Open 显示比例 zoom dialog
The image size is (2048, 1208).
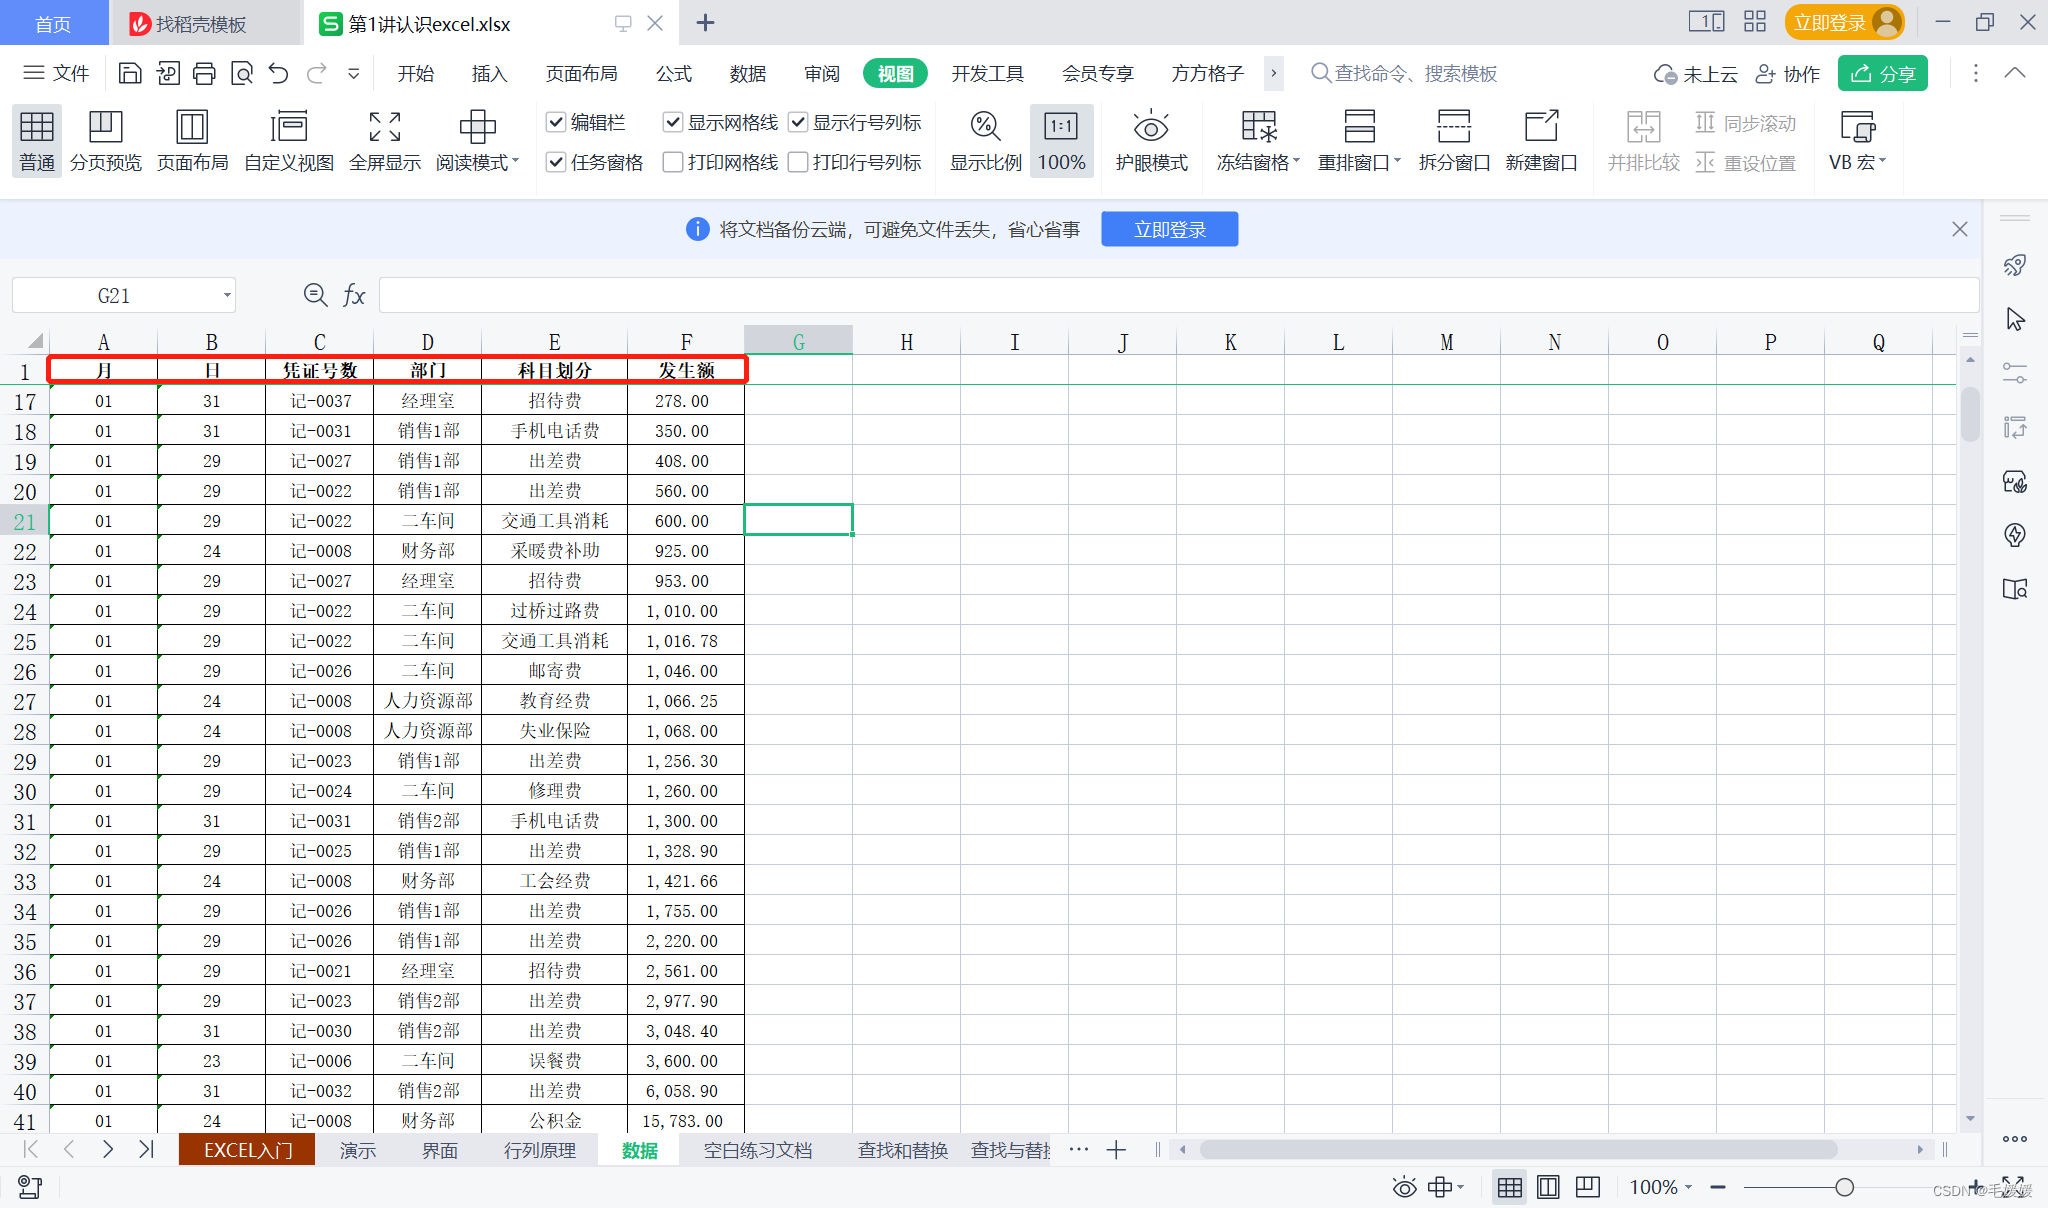point(985,140)
